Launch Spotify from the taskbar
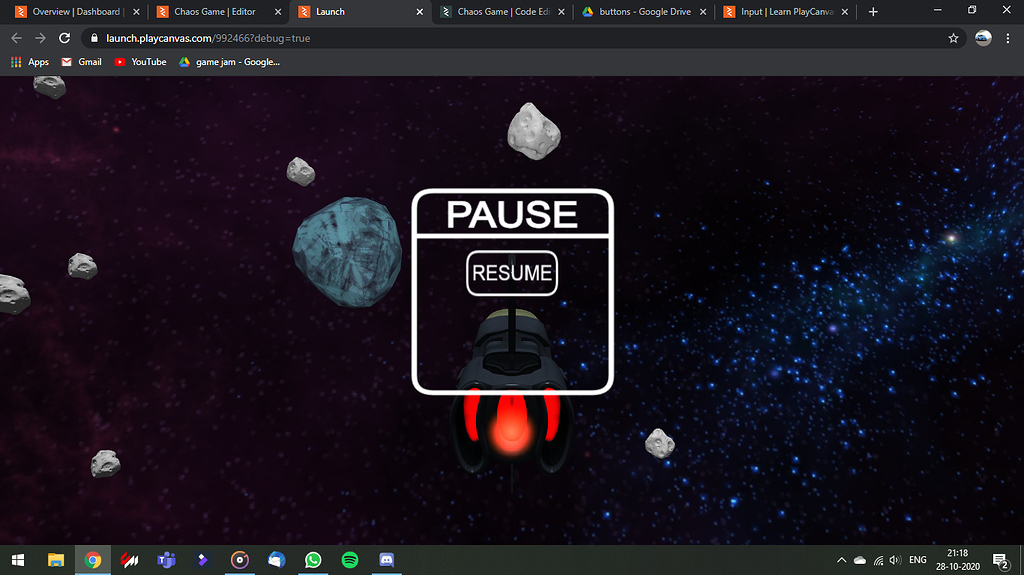The height and width of the screenshot is (575, 1024). [x=350, y=560]
